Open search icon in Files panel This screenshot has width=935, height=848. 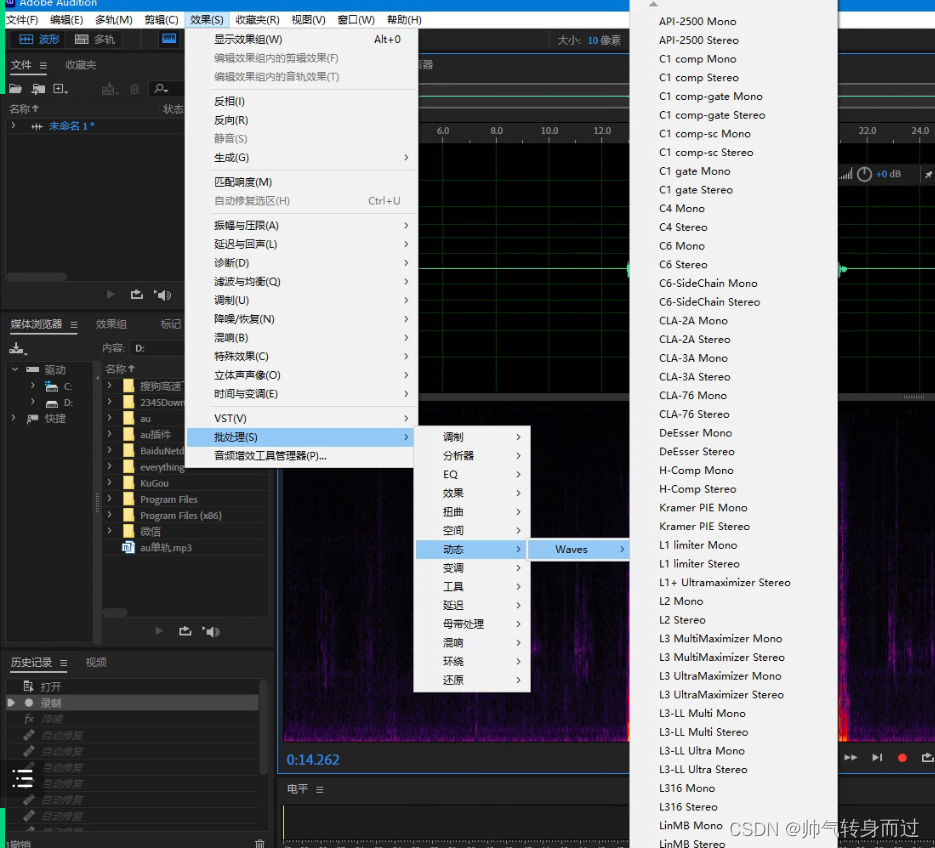tap(160, 89)
